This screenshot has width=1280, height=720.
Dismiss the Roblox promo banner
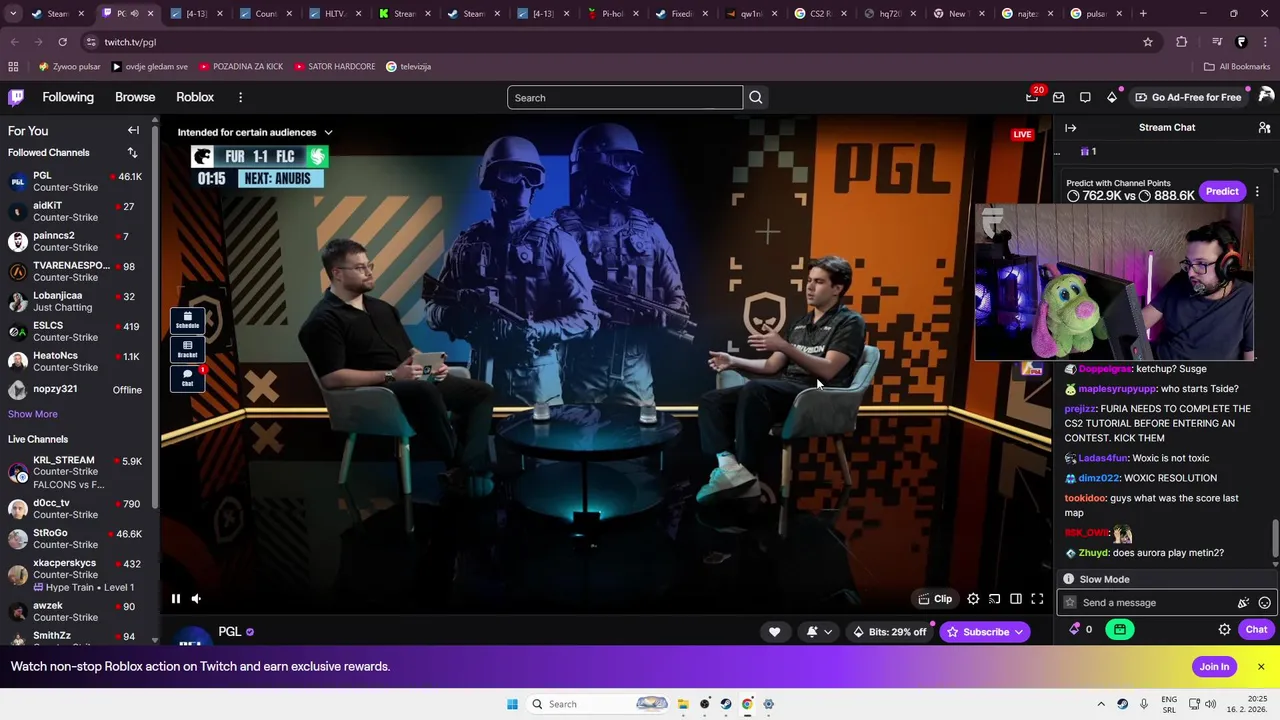1261,667
